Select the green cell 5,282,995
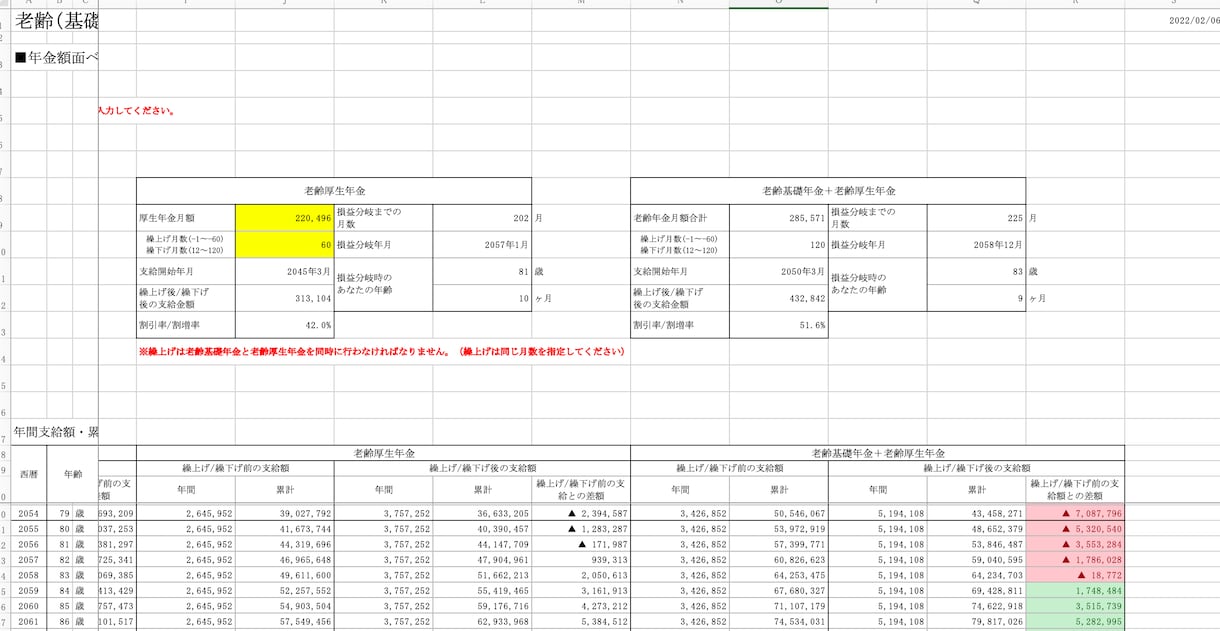The width and height of the screenshot is (1220, 631). click(x=1075, y=621)
